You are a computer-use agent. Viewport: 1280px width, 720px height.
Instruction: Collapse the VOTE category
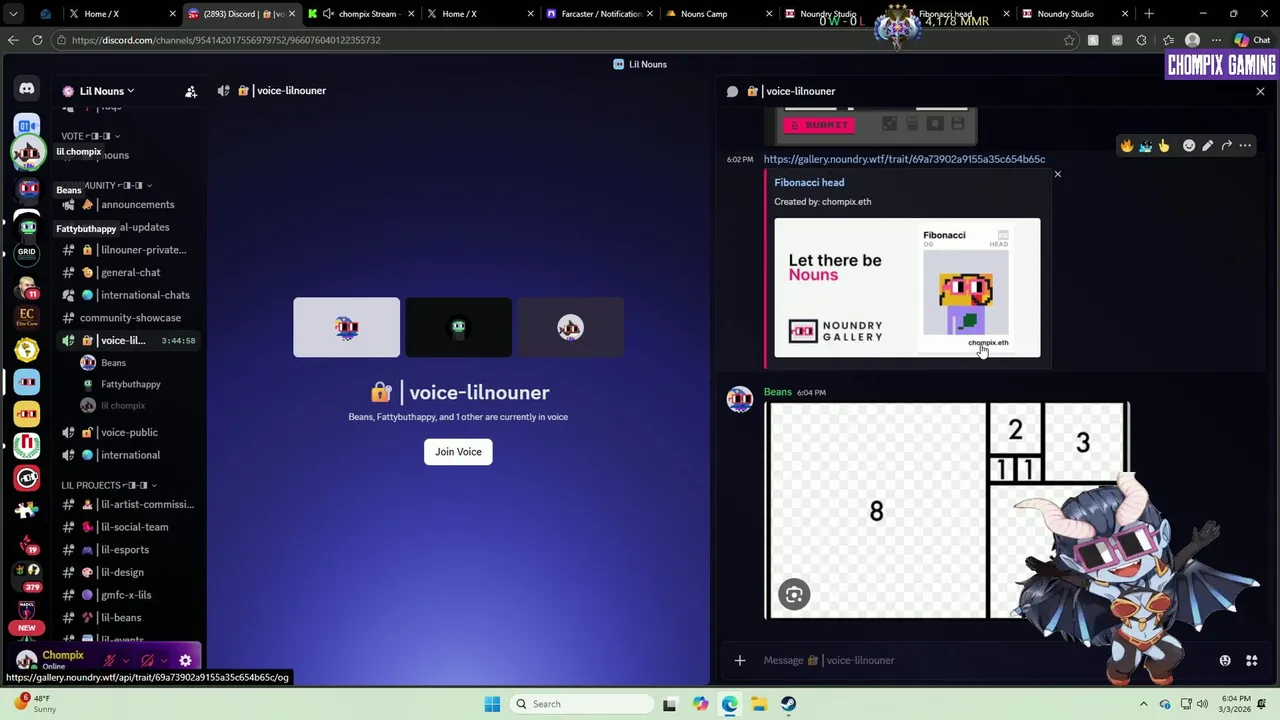(x=91, y=136)
